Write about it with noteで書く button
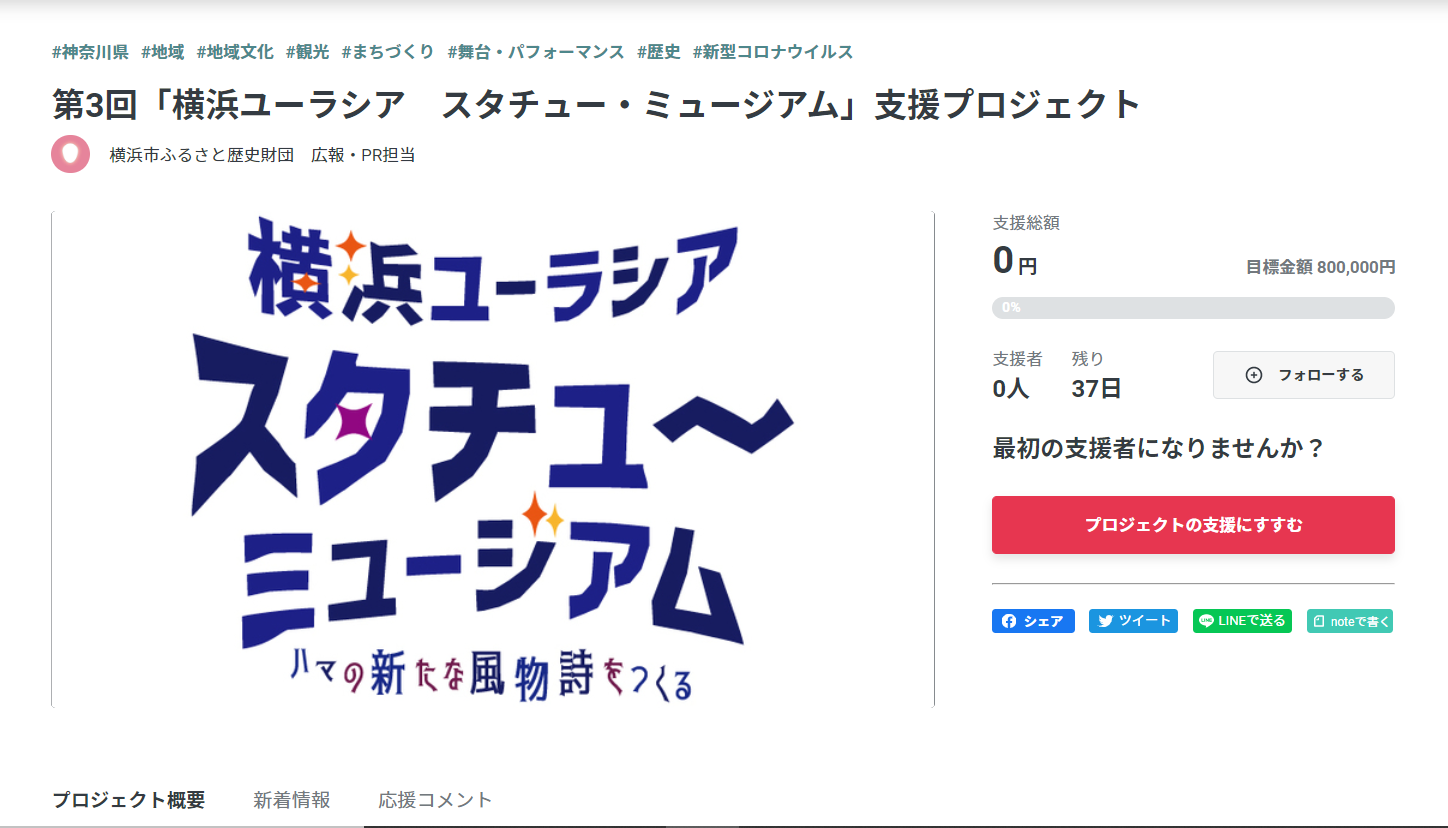The image size is (1448, 828). 1349,621
